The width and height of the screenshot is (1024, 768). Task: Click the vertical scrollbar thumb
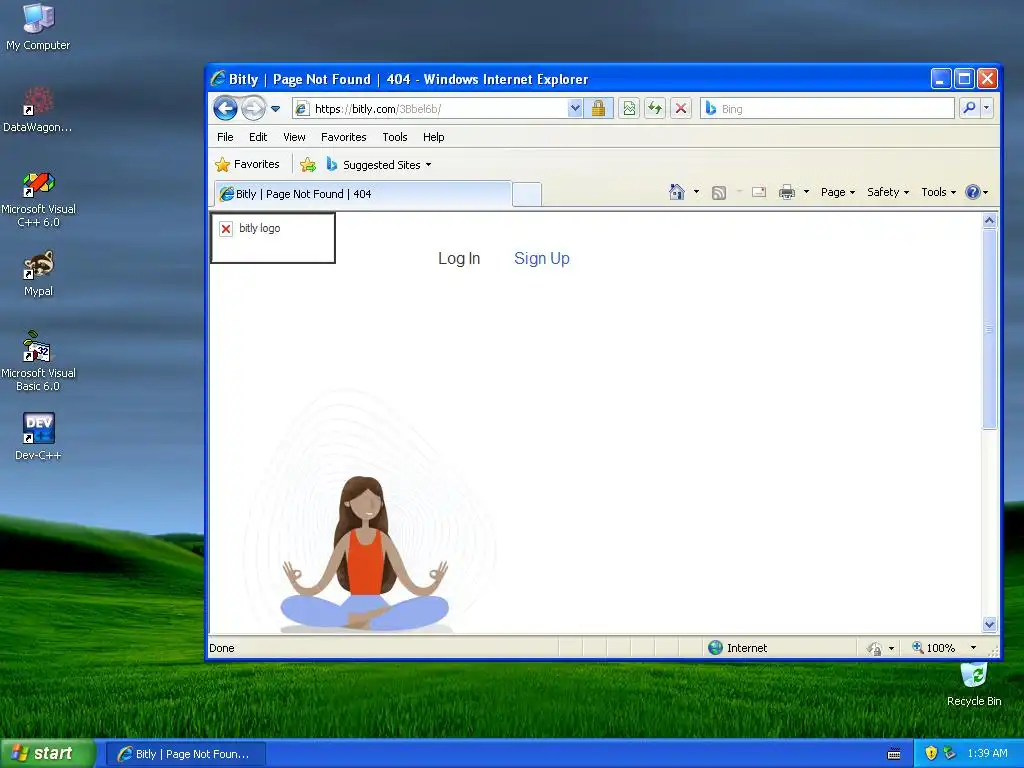989,328
